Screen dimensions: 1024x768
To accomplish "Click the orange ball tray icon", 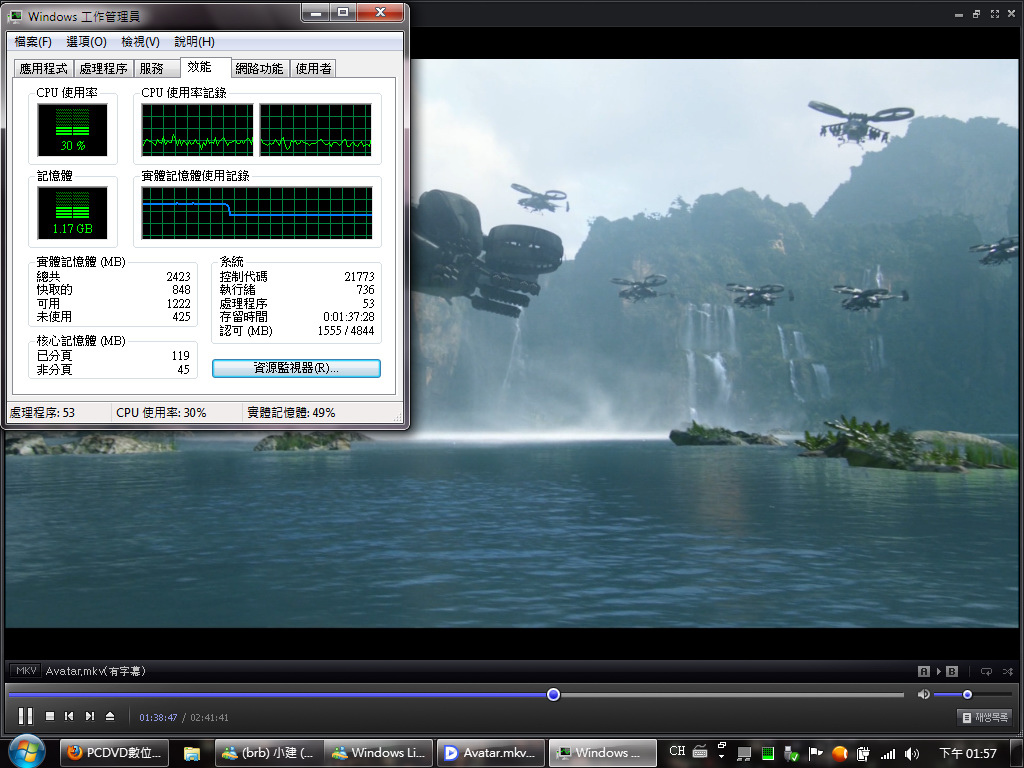I will [x=840, y=754].
